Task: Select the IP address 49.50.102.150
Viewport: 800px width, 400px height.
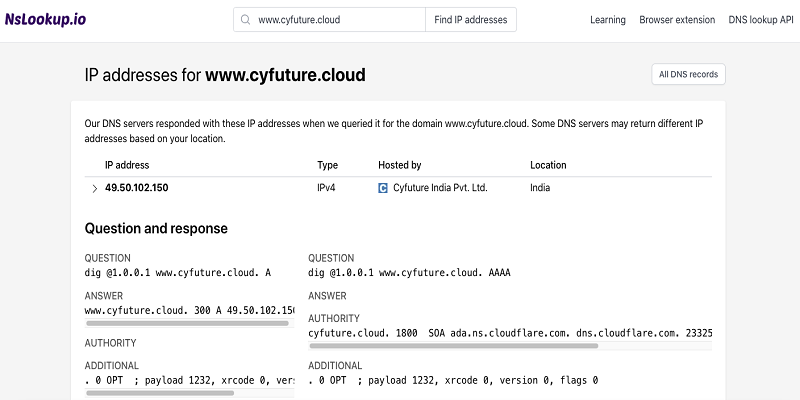Action: [x=137, y=188]
